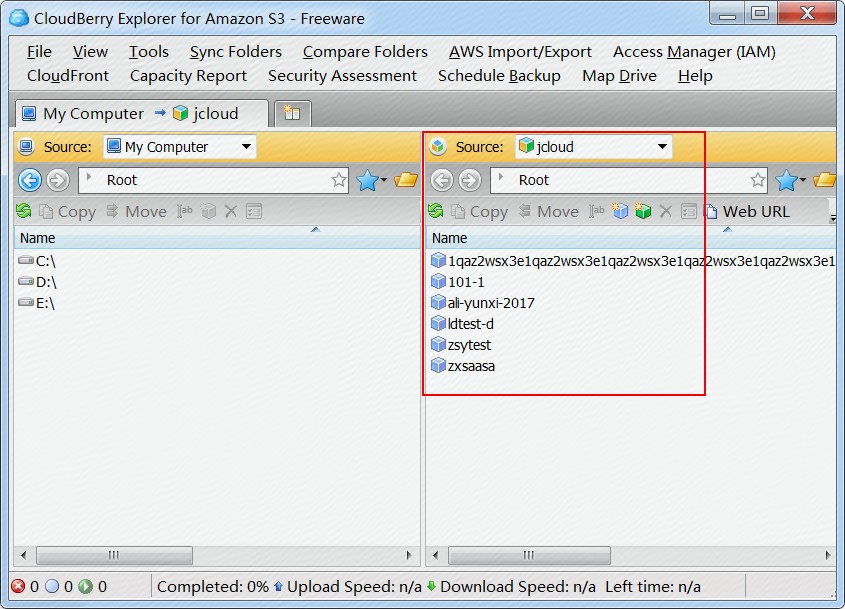
Task: Click Copy in the left pane toolbar
Action: coord(68,211)
